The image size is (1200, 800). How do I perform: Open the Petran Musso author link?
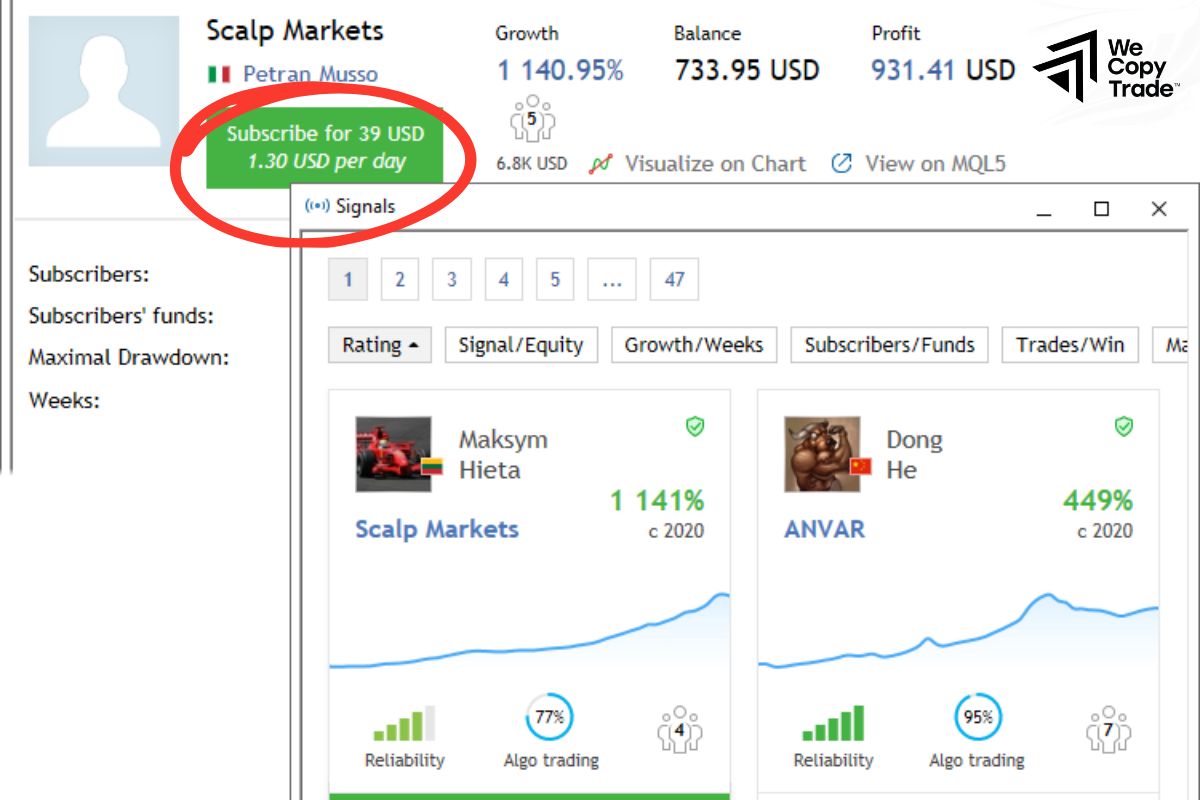click(310, 74)
